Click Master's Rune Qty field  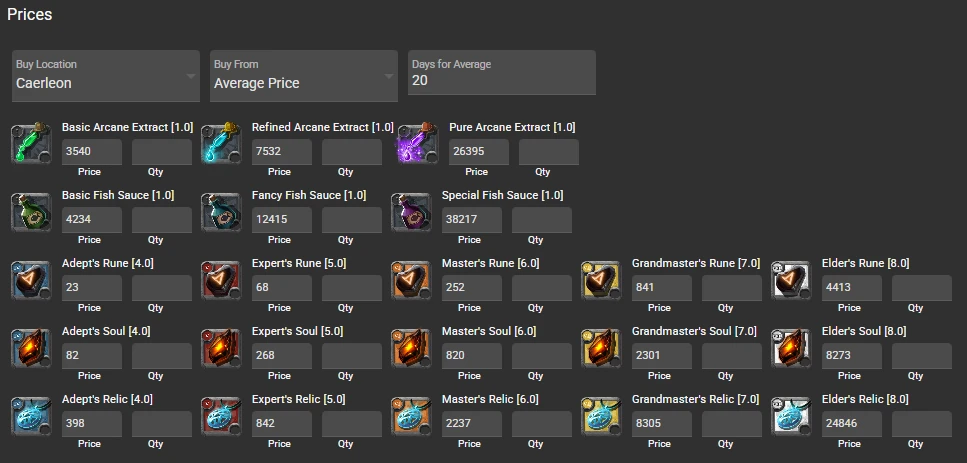click(541, 288)
